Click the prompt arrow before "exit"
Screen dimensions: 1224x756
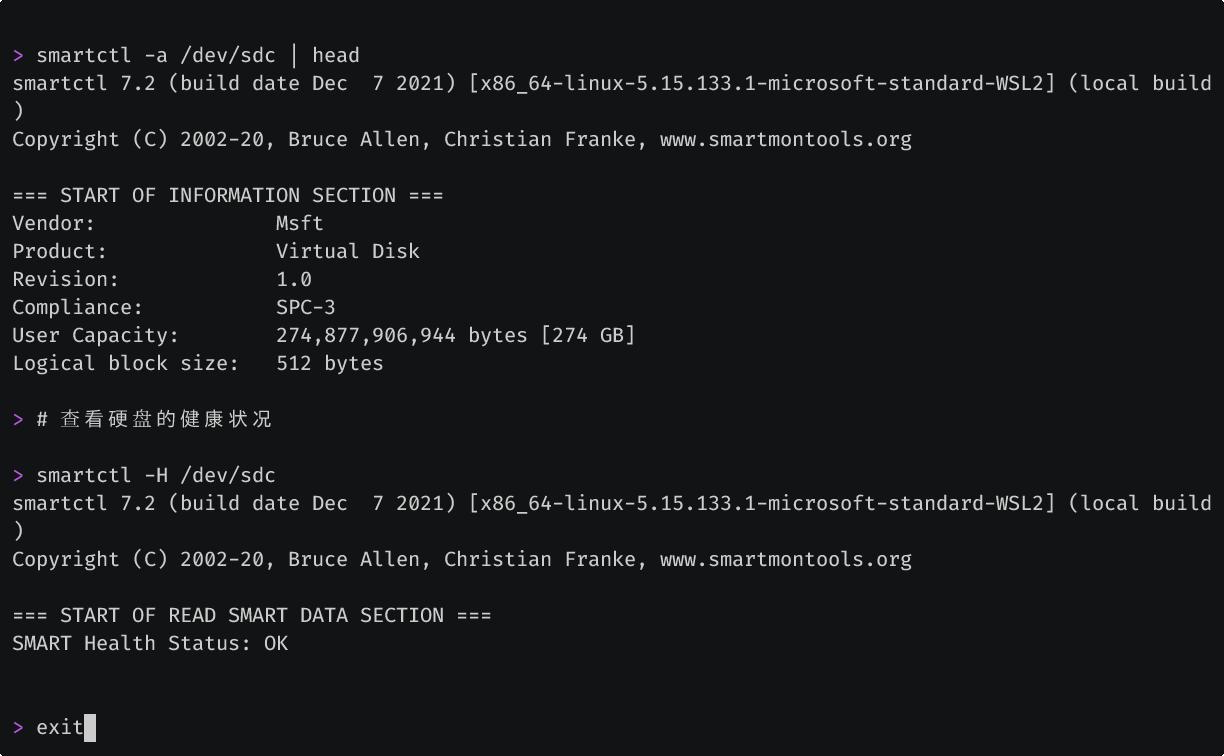coord(18,728)
